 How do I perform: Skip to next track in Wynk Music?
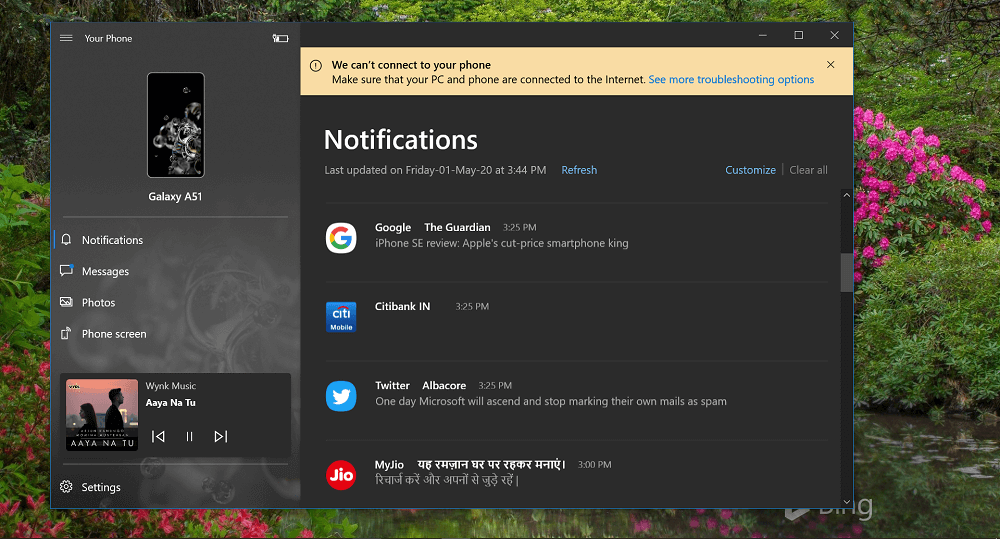point(221,436)
